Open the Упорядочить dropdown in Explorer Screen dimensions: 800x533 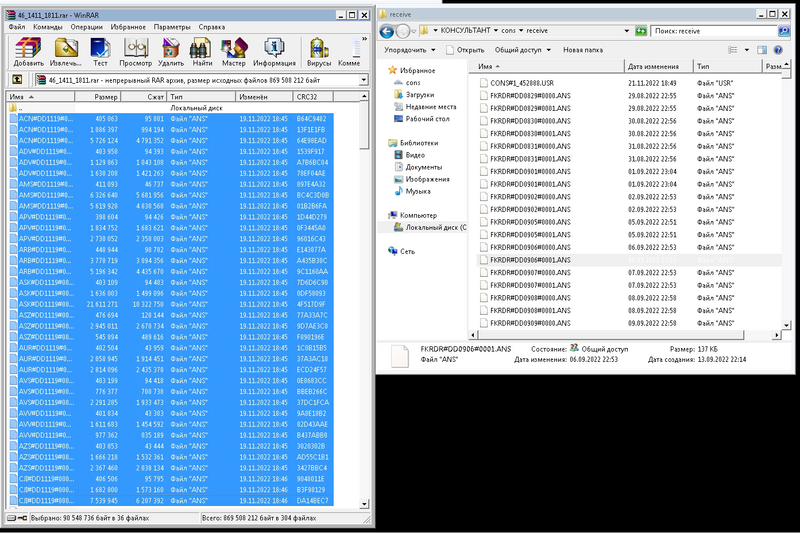point(410,50)
